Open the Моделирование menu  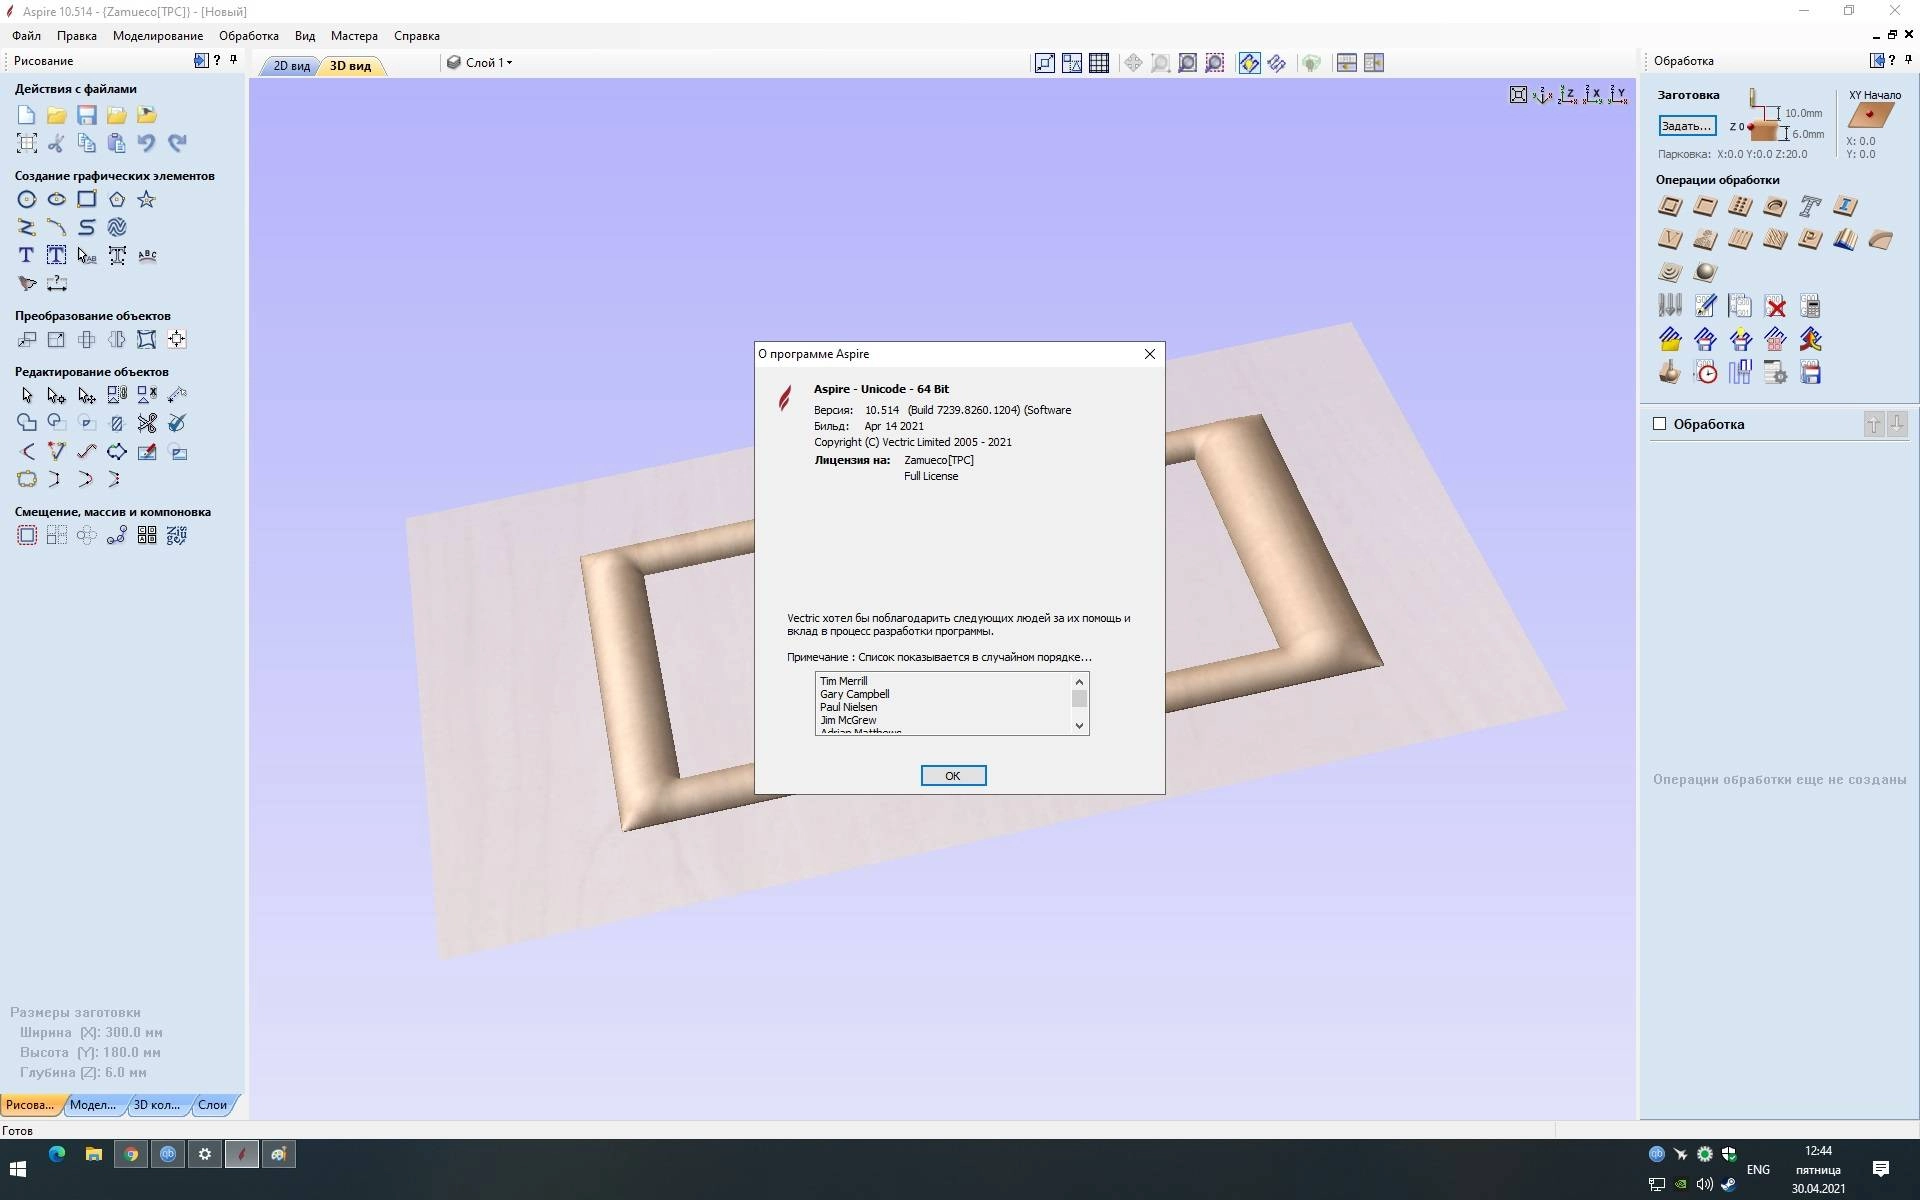click(158, 35)
